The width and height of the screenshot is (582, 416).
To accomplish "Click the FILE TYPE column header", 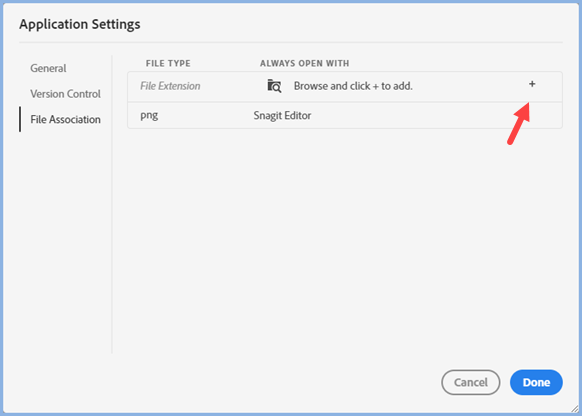I will coord(168,63).
